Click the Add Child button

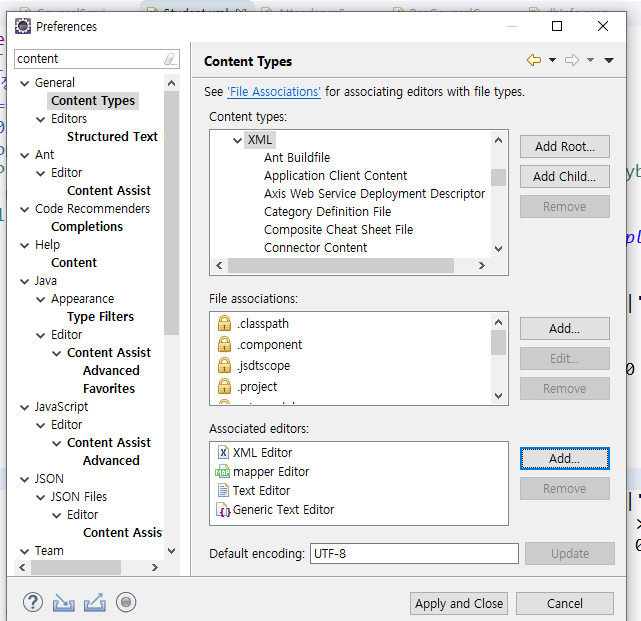(x=565, y=176)
